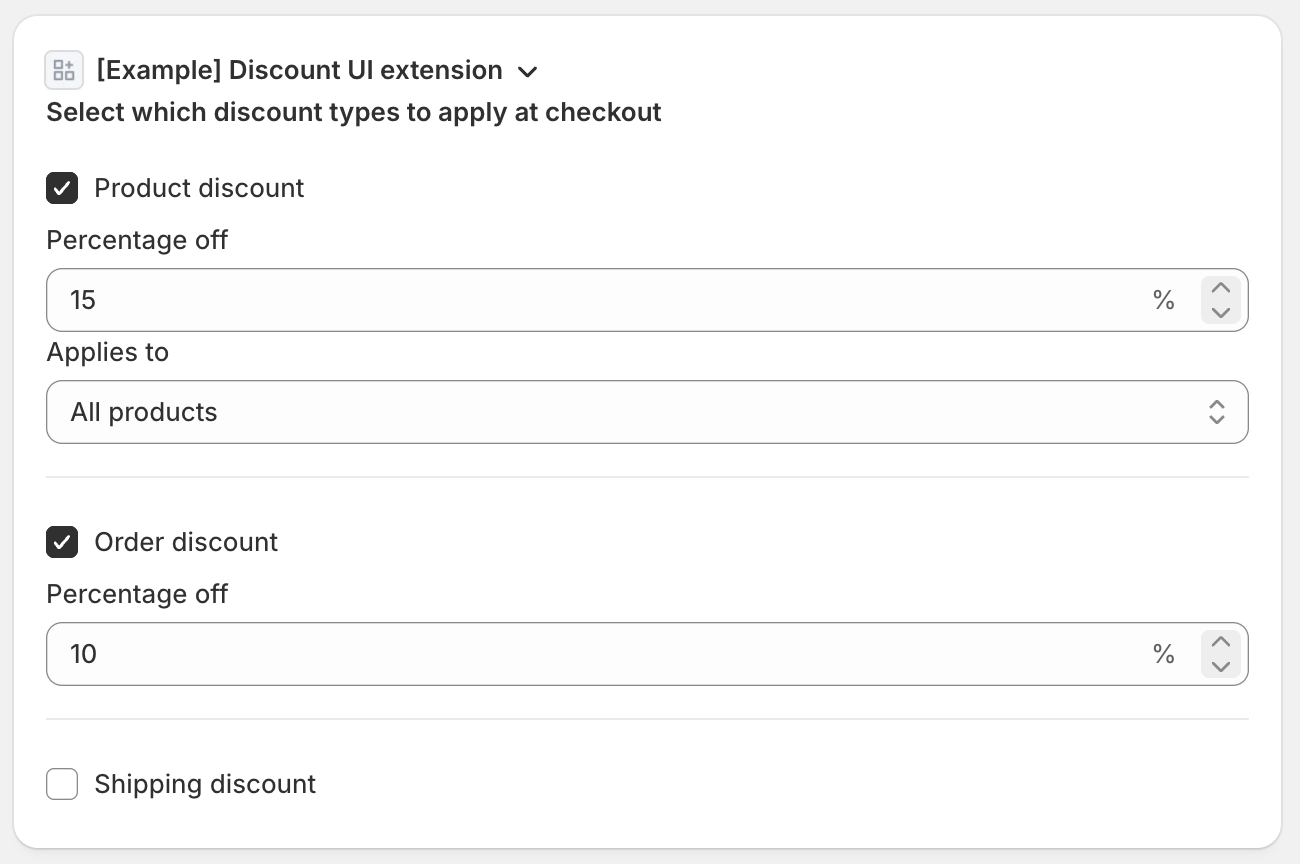Click the stepper down arrow for product discount percentage
Screen dimensions: 1300x864
(x=1221, y=313)
